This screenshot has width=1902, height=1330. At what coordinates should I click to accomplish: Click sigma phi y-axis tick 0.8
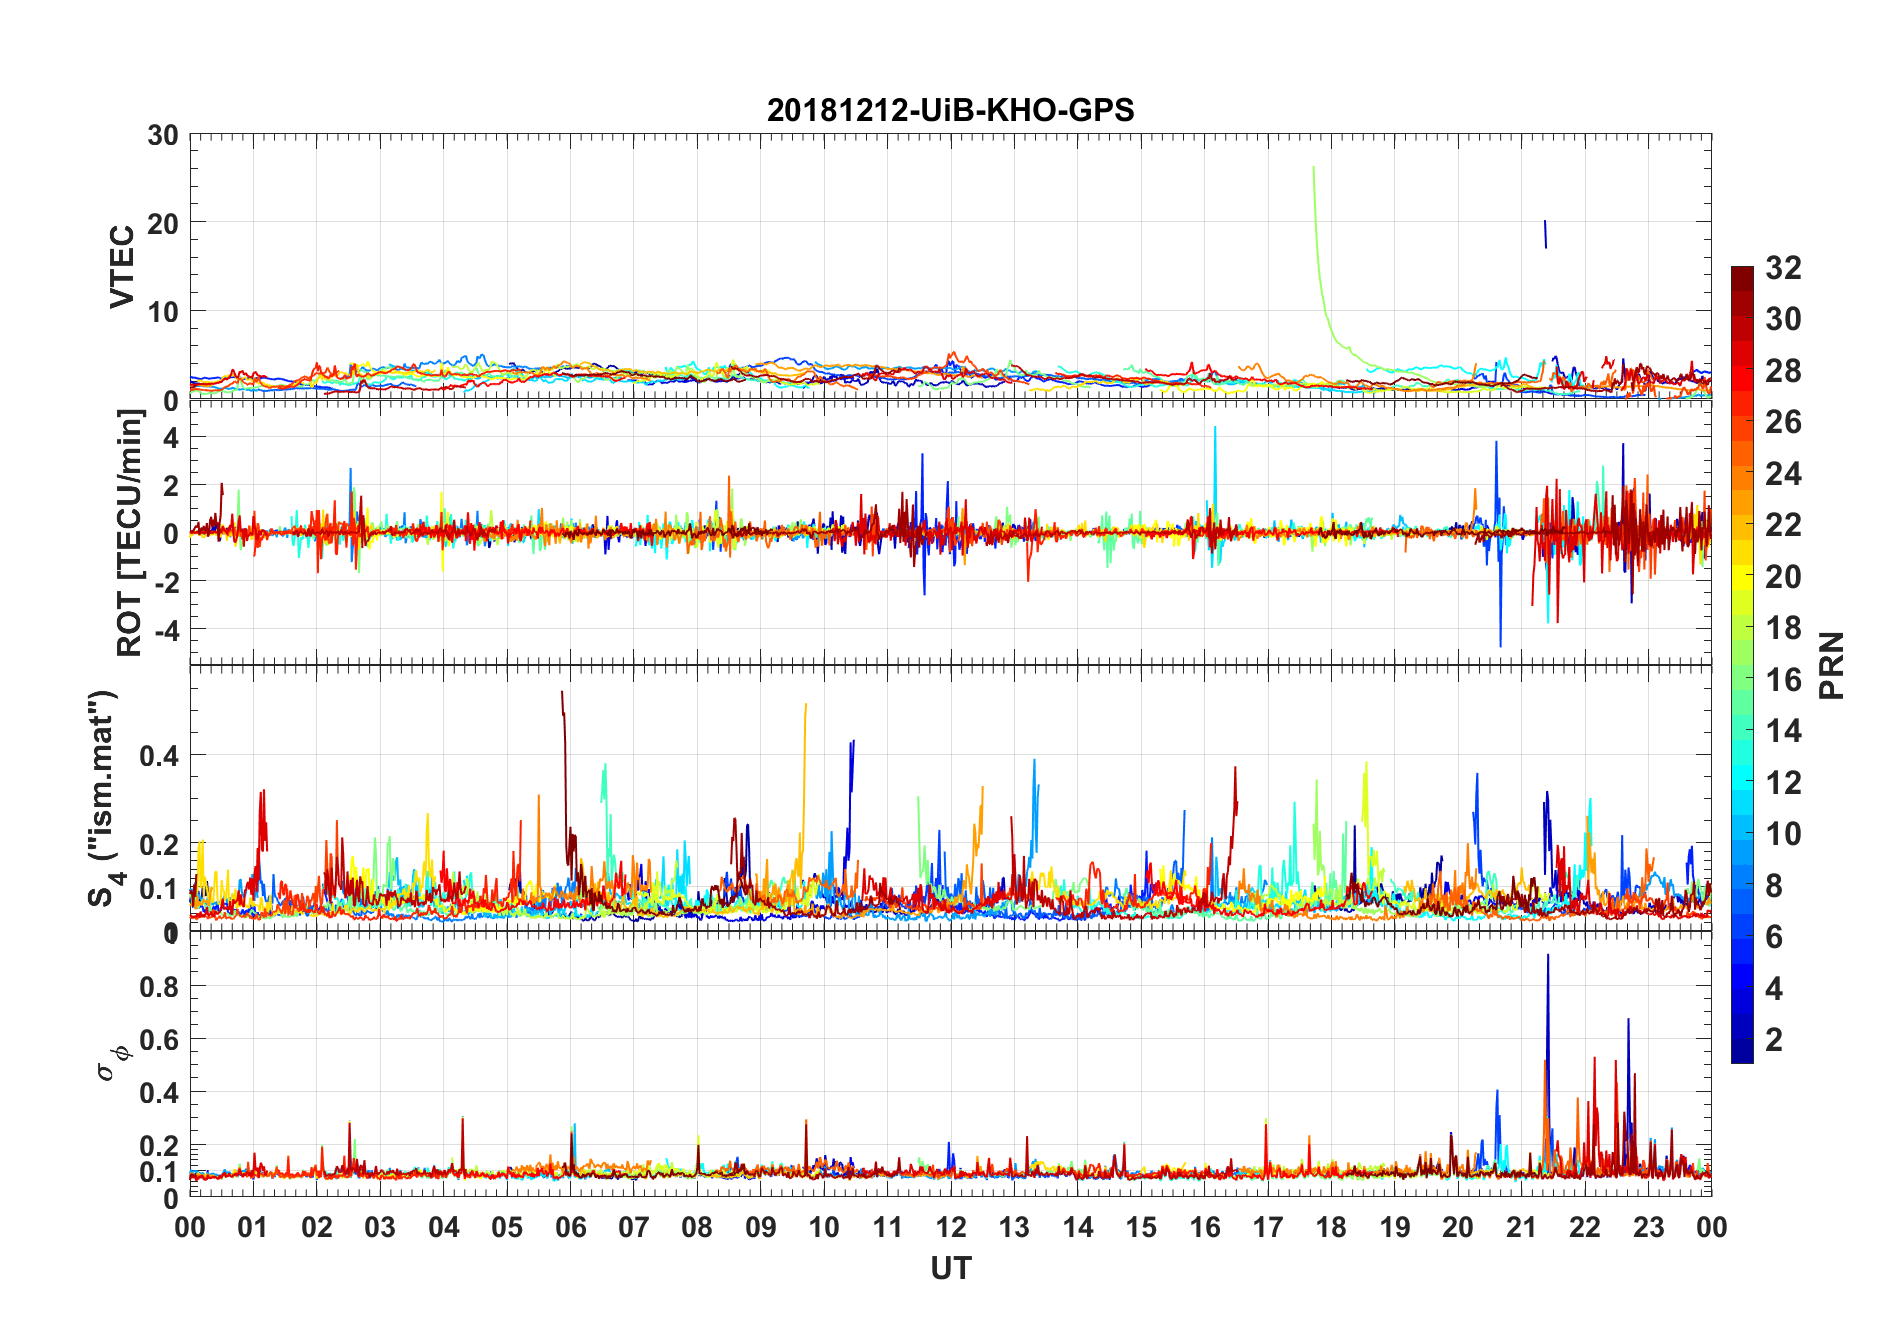pyautogui.click(x=159, y=987)
